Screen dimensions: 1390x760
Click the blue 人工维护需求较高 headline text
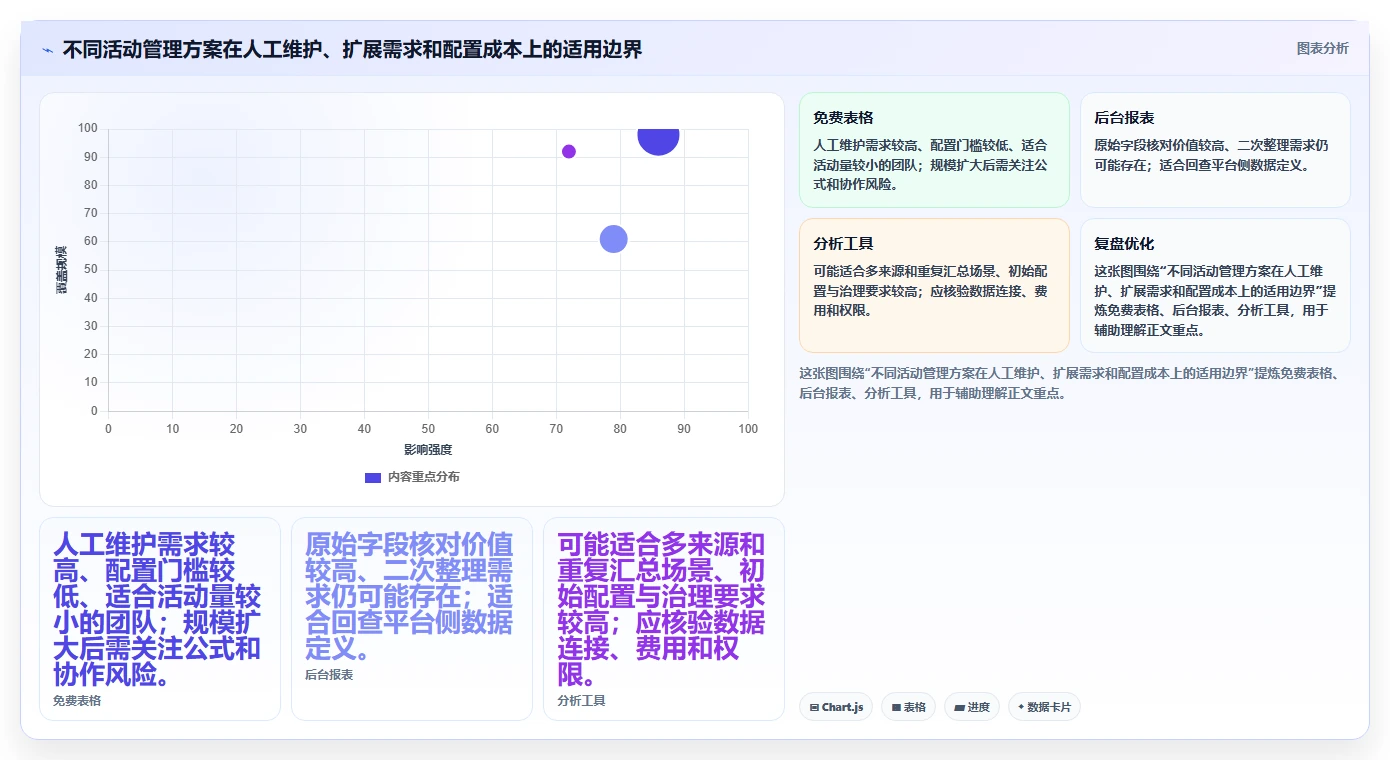[x=158, y=609]
